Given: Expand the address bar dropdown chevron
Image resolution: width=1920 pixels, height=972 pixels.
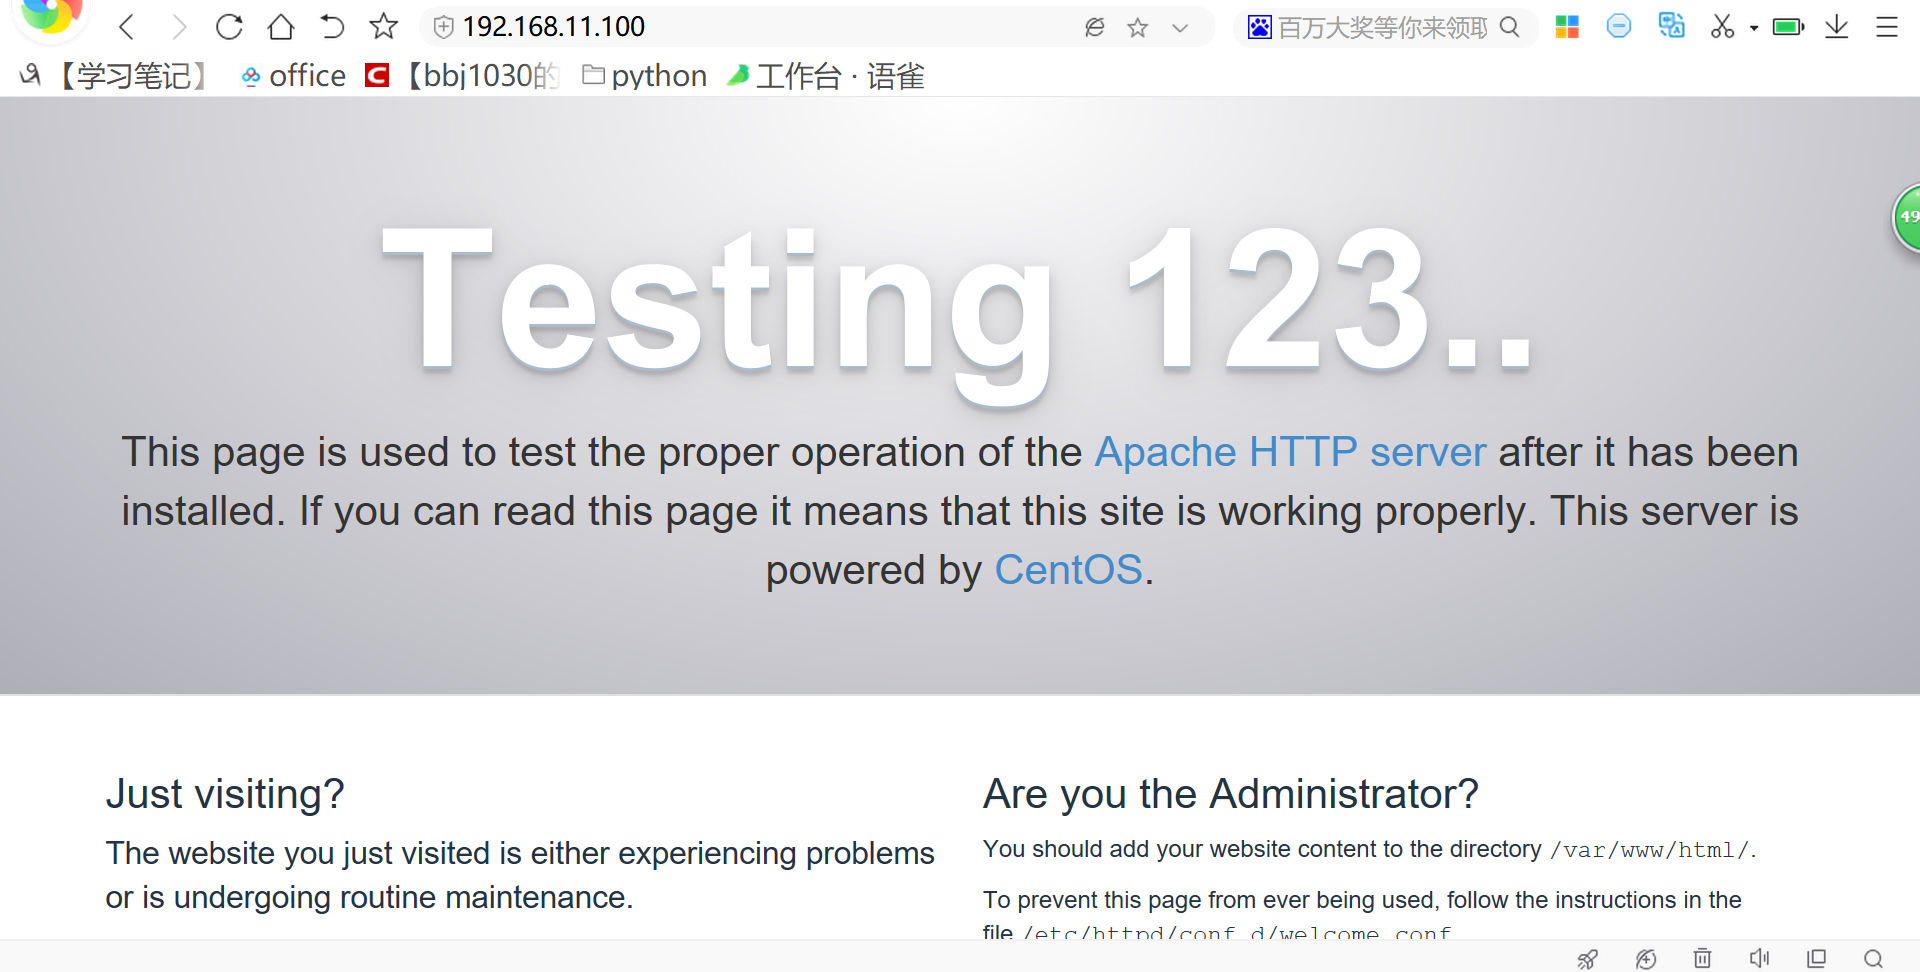Looking at the screenshot, I should [1180, 28].
